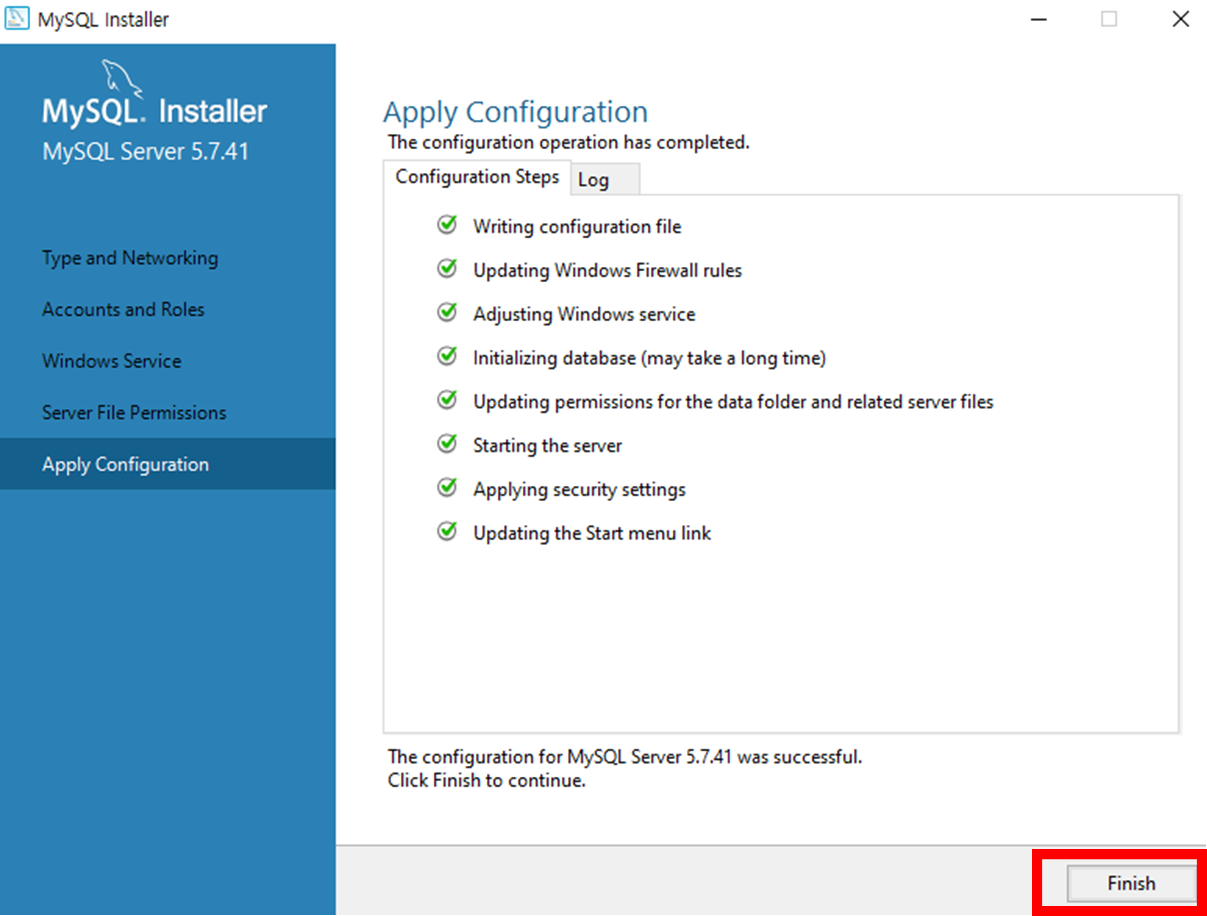1207x916 pixels.
Task: Click check icon for Applying security settings
Action: point(447,488)
